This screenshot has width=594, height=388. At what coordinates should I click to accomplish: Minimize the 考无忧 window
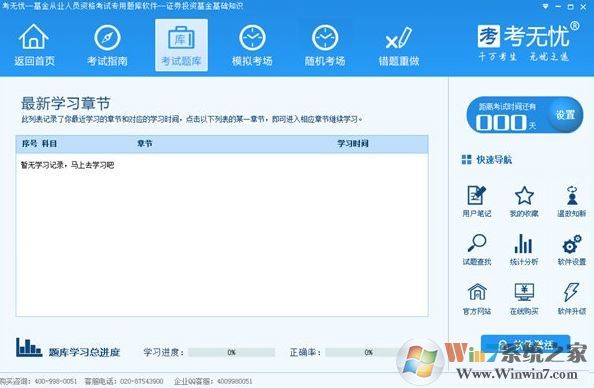click(x=558, y=6)
